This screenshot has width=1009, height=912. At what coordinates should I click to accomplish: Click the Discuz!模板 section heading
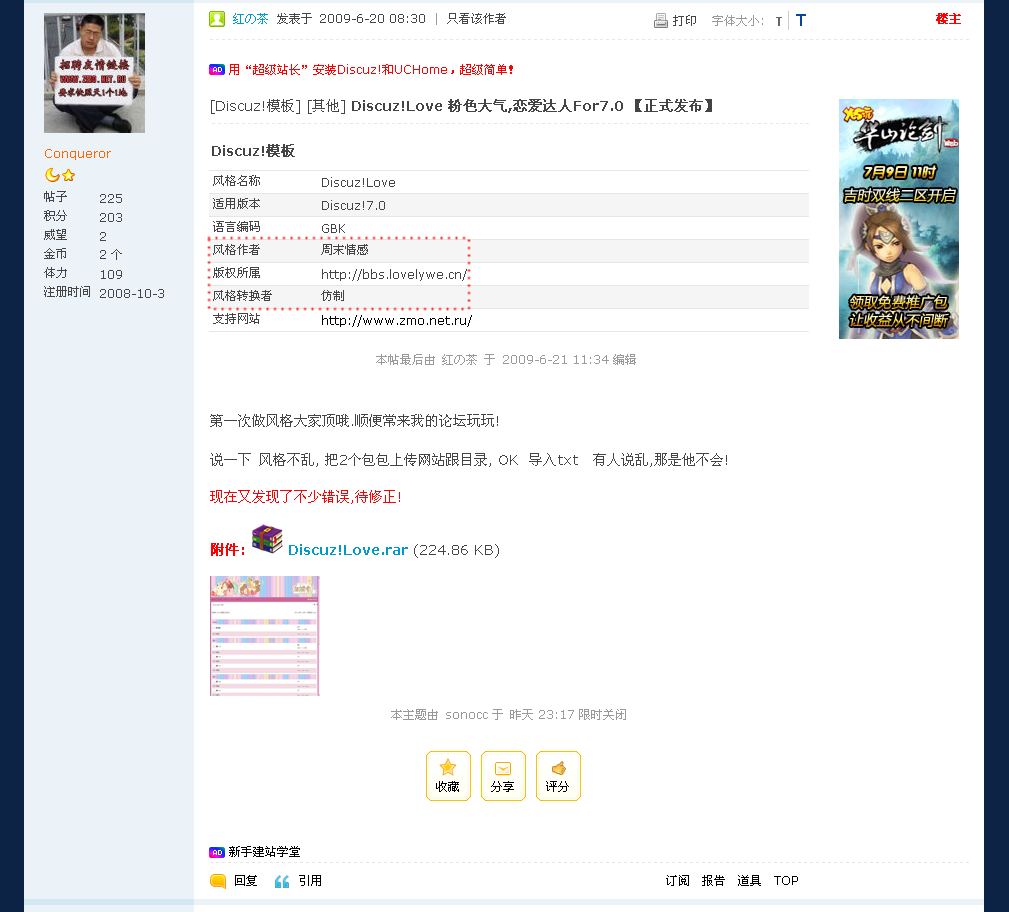(x=253, y=151)
